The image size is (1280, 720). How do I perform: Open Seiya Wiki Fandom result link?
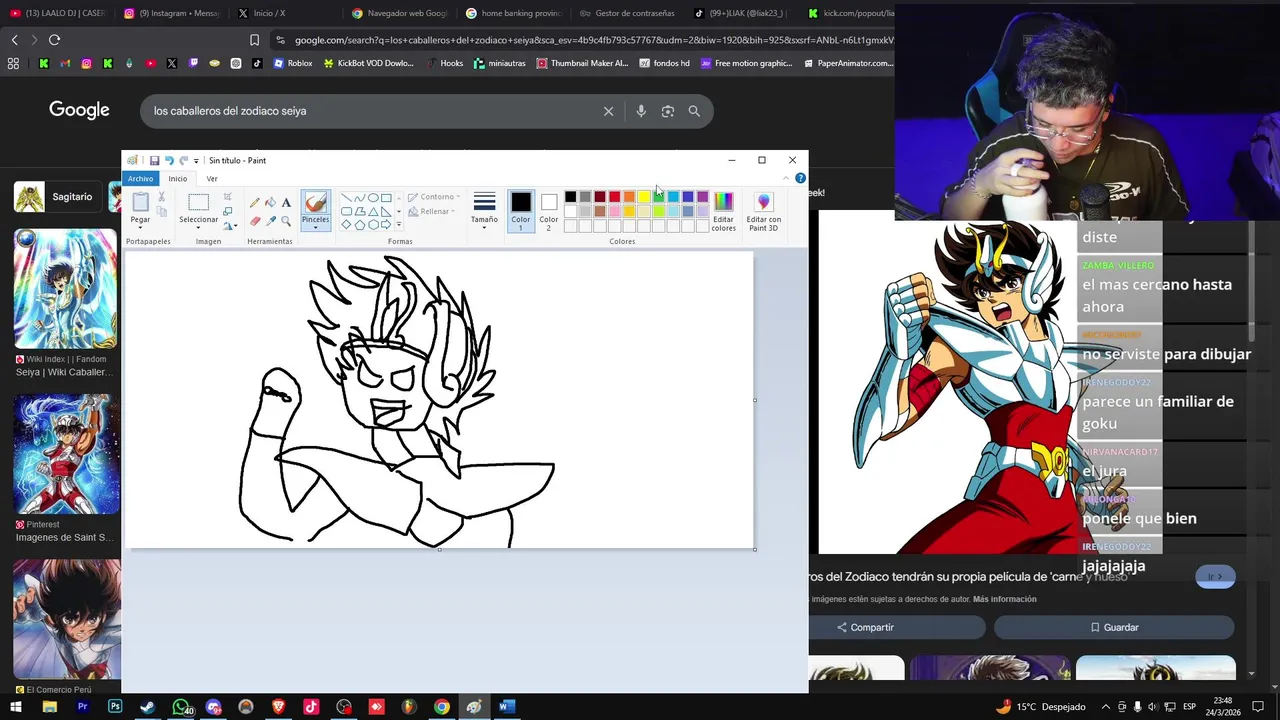coord(66,366)
